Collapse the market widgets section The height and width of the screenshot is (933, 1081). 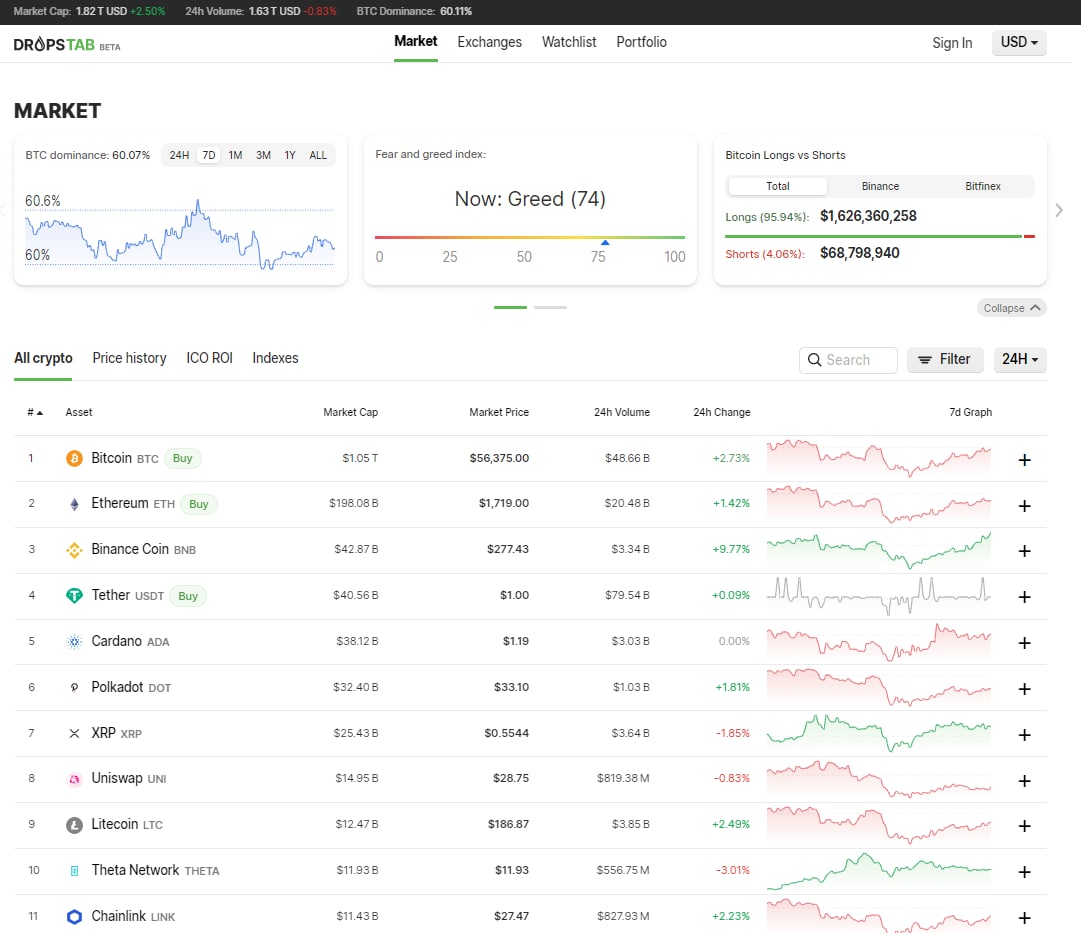pyautogui.click(x=1011, y=308)
